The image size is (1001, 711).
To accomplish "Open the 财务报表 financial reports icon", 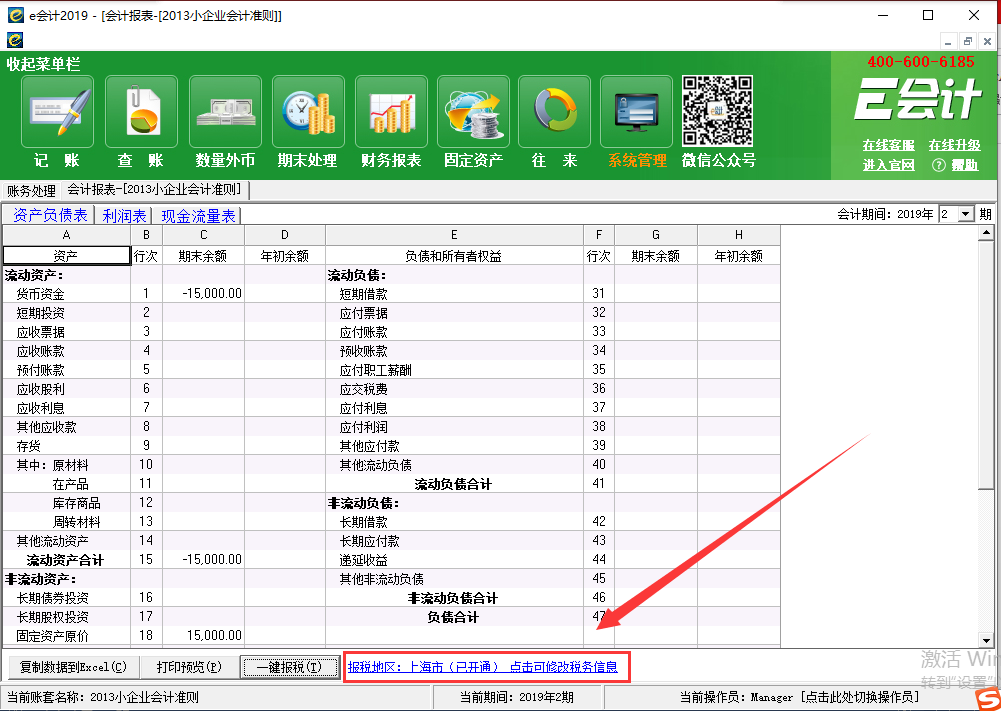I will click(391, 112).
